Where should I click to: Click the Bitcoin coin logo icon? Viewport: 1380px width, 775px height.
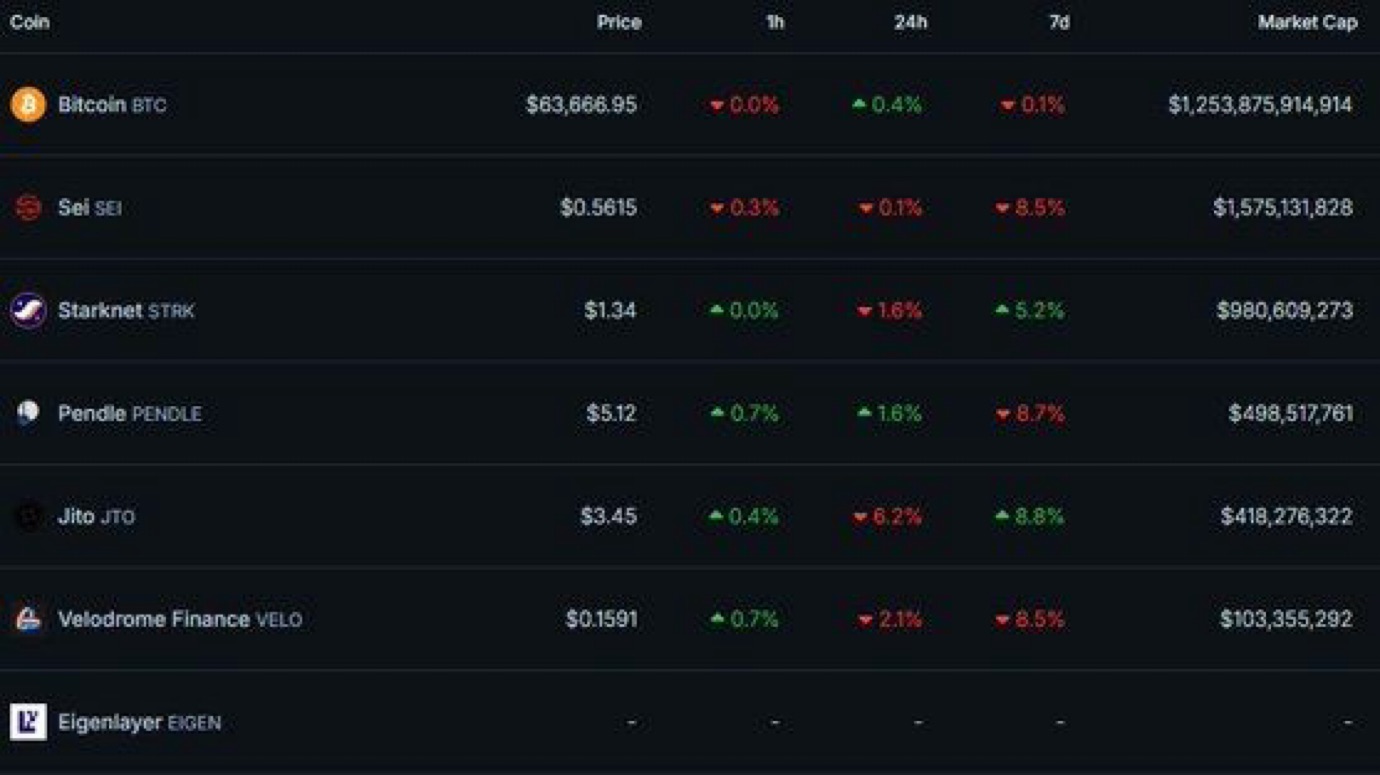coord(28,105)
